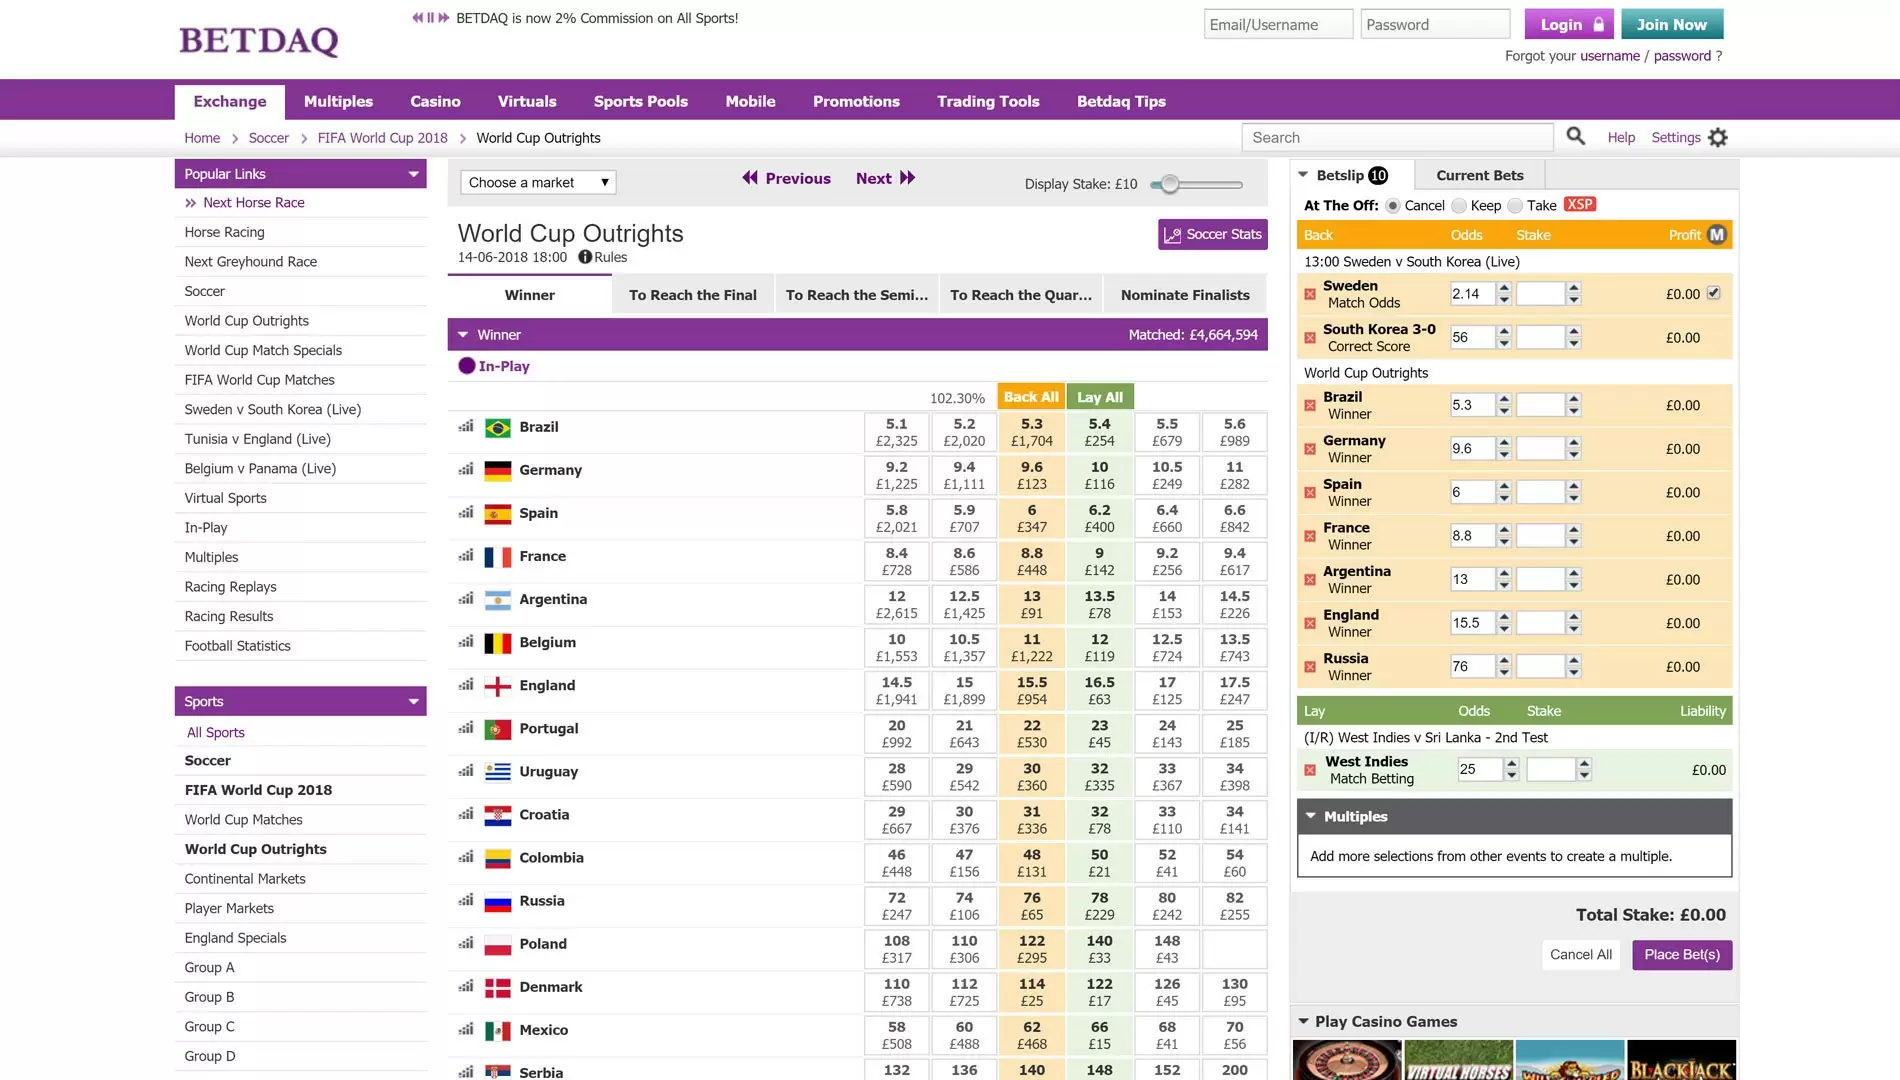Click Cancel All button
1900x1080 pixels.
click(1580, 954)
